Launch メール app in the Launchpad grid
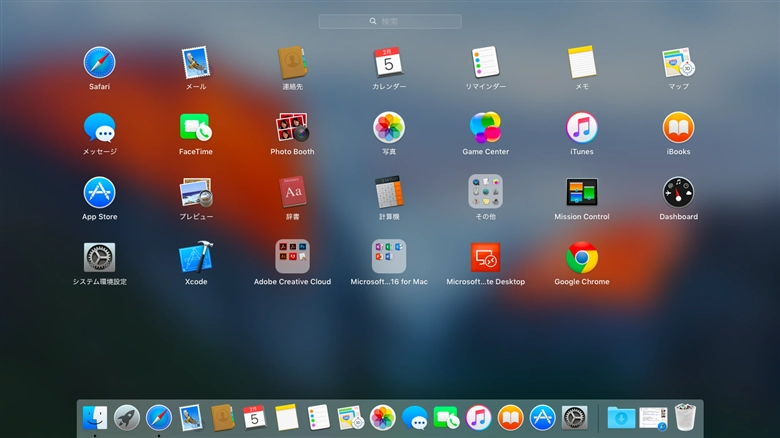The image size is (780, 438). [195, 63]
